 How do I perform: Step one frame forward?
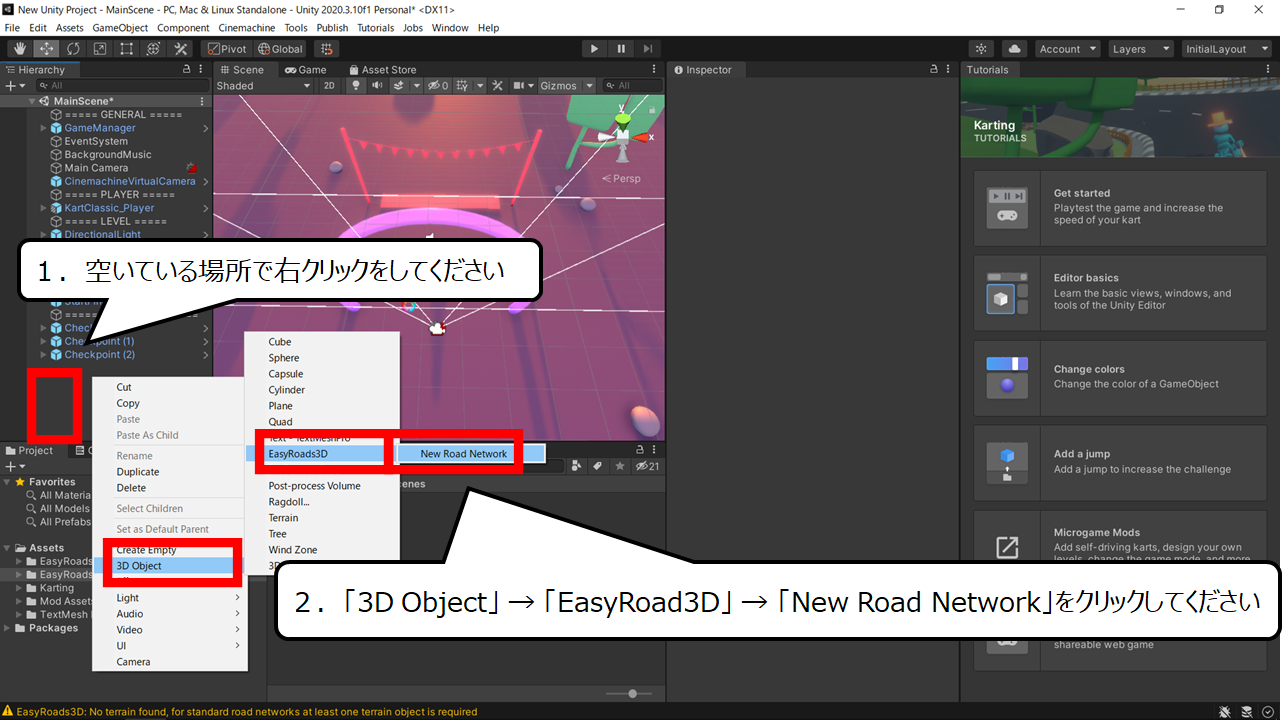pos(648,49)
